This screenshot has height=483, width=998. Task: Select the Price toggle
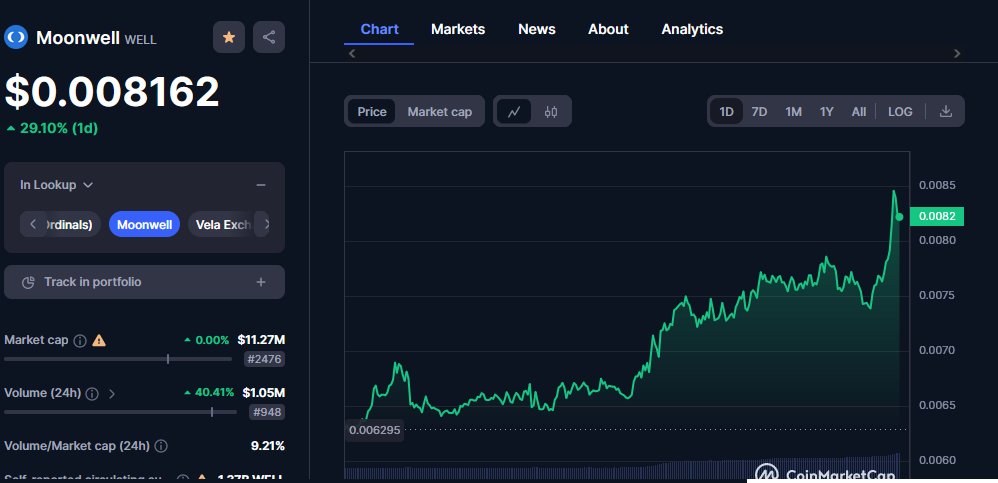tap(372, 112)
